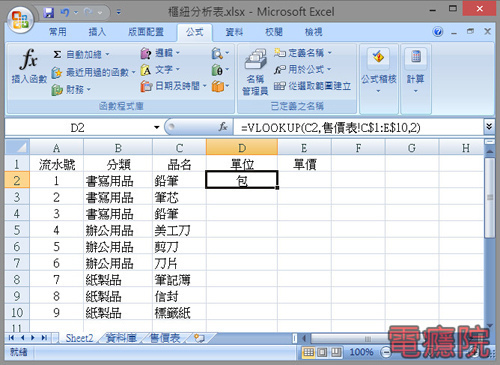Open the 資料 (Data) ribbon tab
The image size is (500, 365).
coord(234,32)
